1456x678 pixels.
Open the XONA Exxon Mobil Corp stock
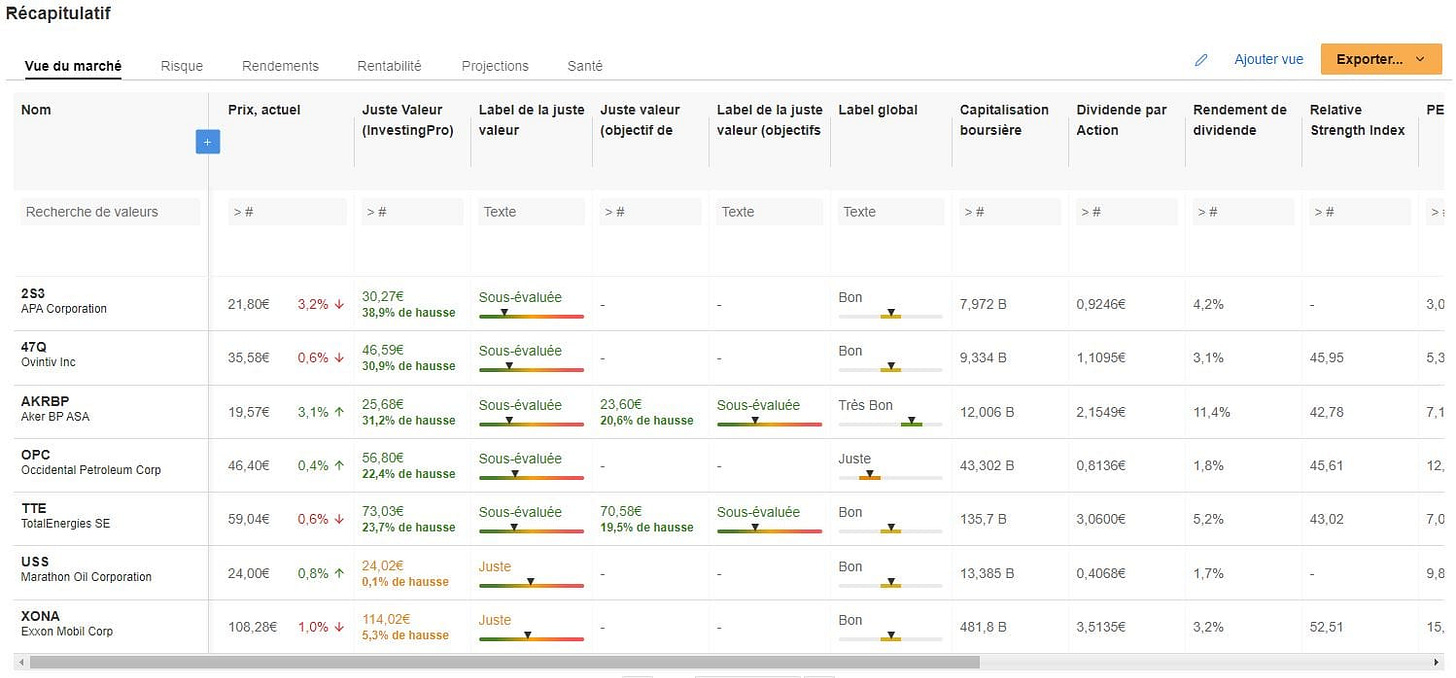(67, 623)
